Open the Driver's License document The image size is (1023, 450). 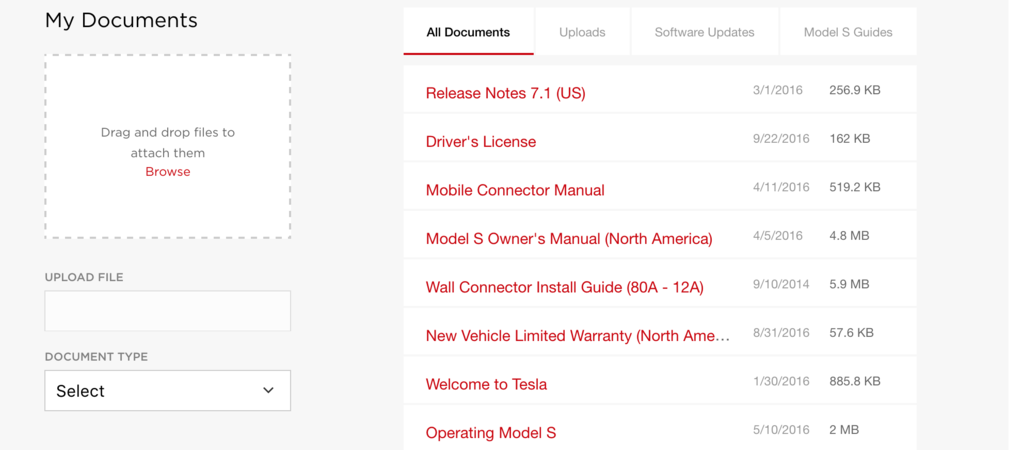point(481,142)
